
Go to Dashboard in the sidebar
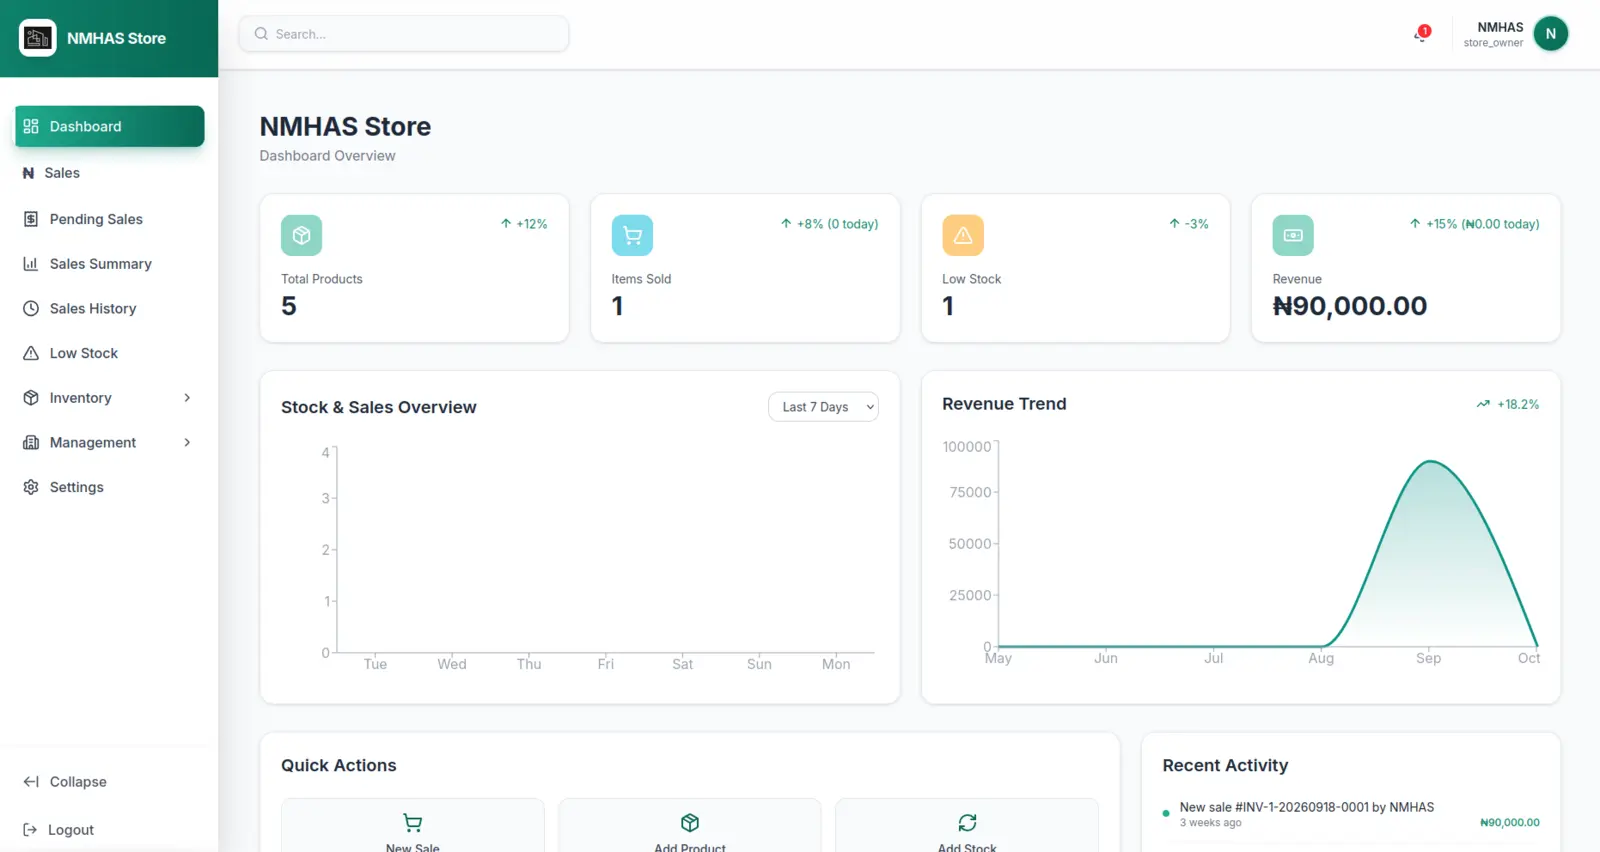click(x=110, y=126)
